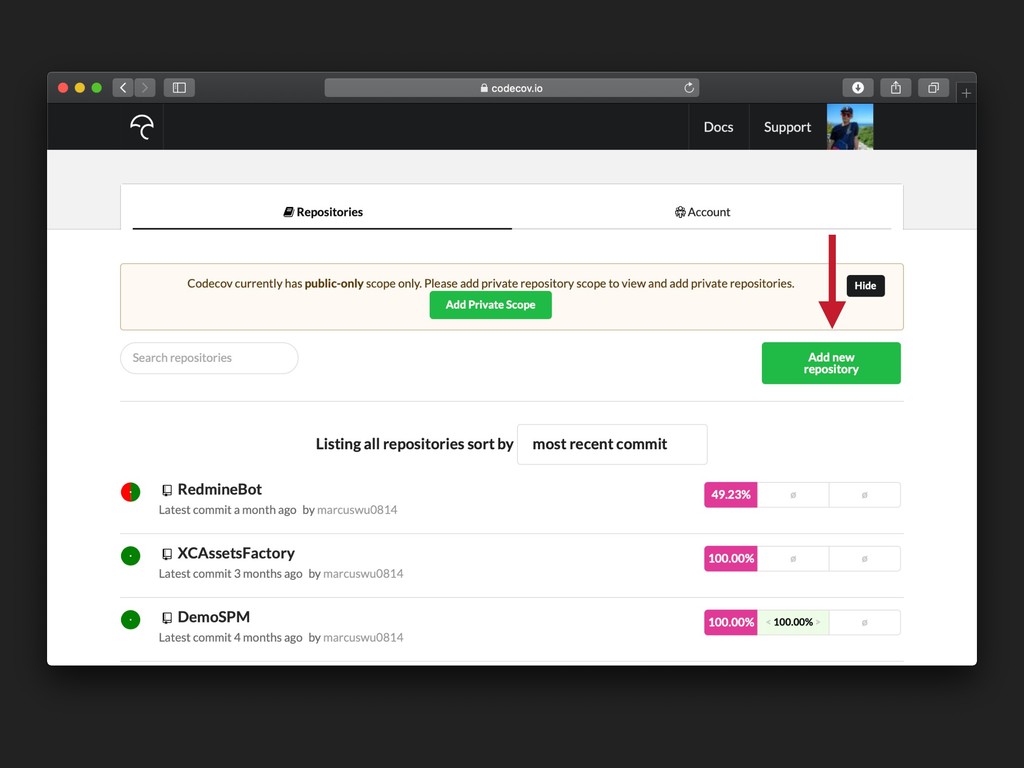The image size is (1024, 768).
Task: Click the repo icon beside DemoSPM
Action: (x=167, y=617)
